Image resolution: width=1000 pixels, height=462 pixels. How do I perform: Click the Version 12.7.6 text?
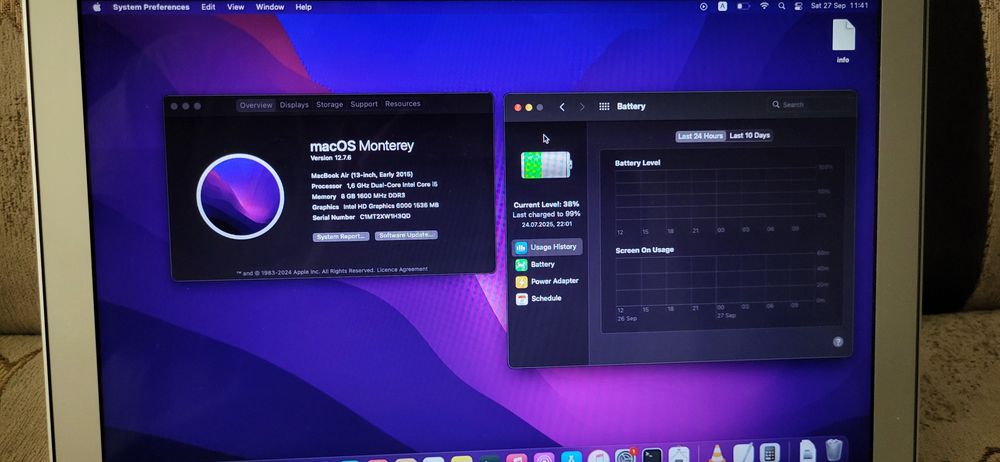click(x=331, y=158)
